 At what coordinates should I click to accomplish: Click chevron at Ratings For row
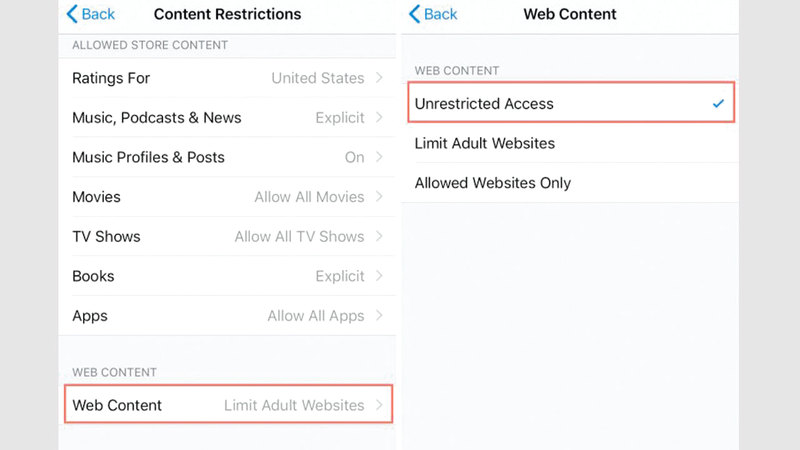pos(380,78)
